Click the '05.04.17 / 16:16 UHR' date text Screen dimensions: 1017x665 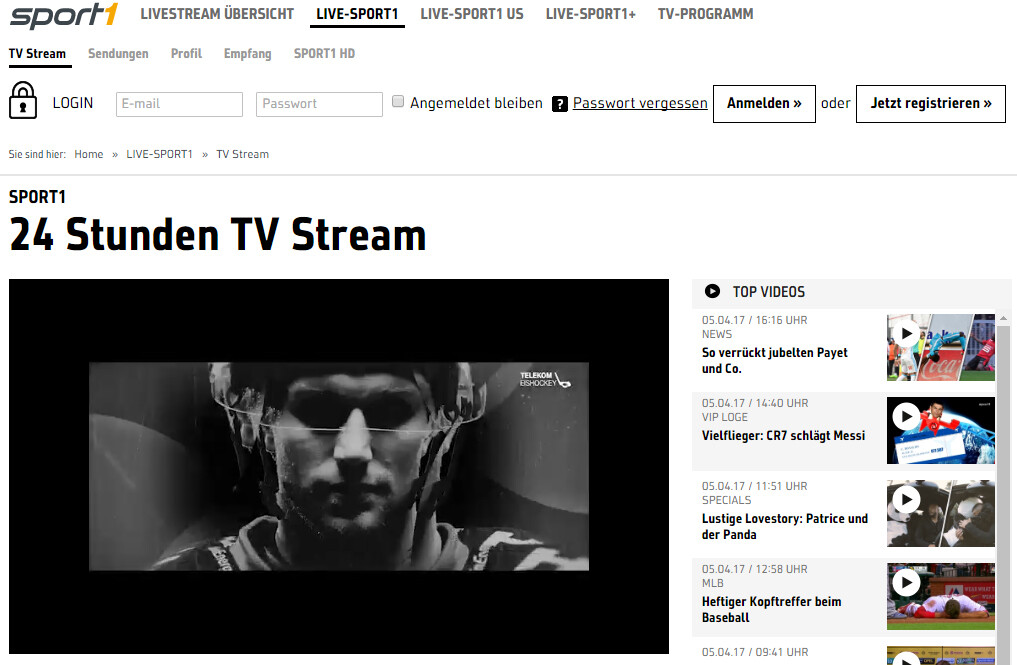[754, 320]
